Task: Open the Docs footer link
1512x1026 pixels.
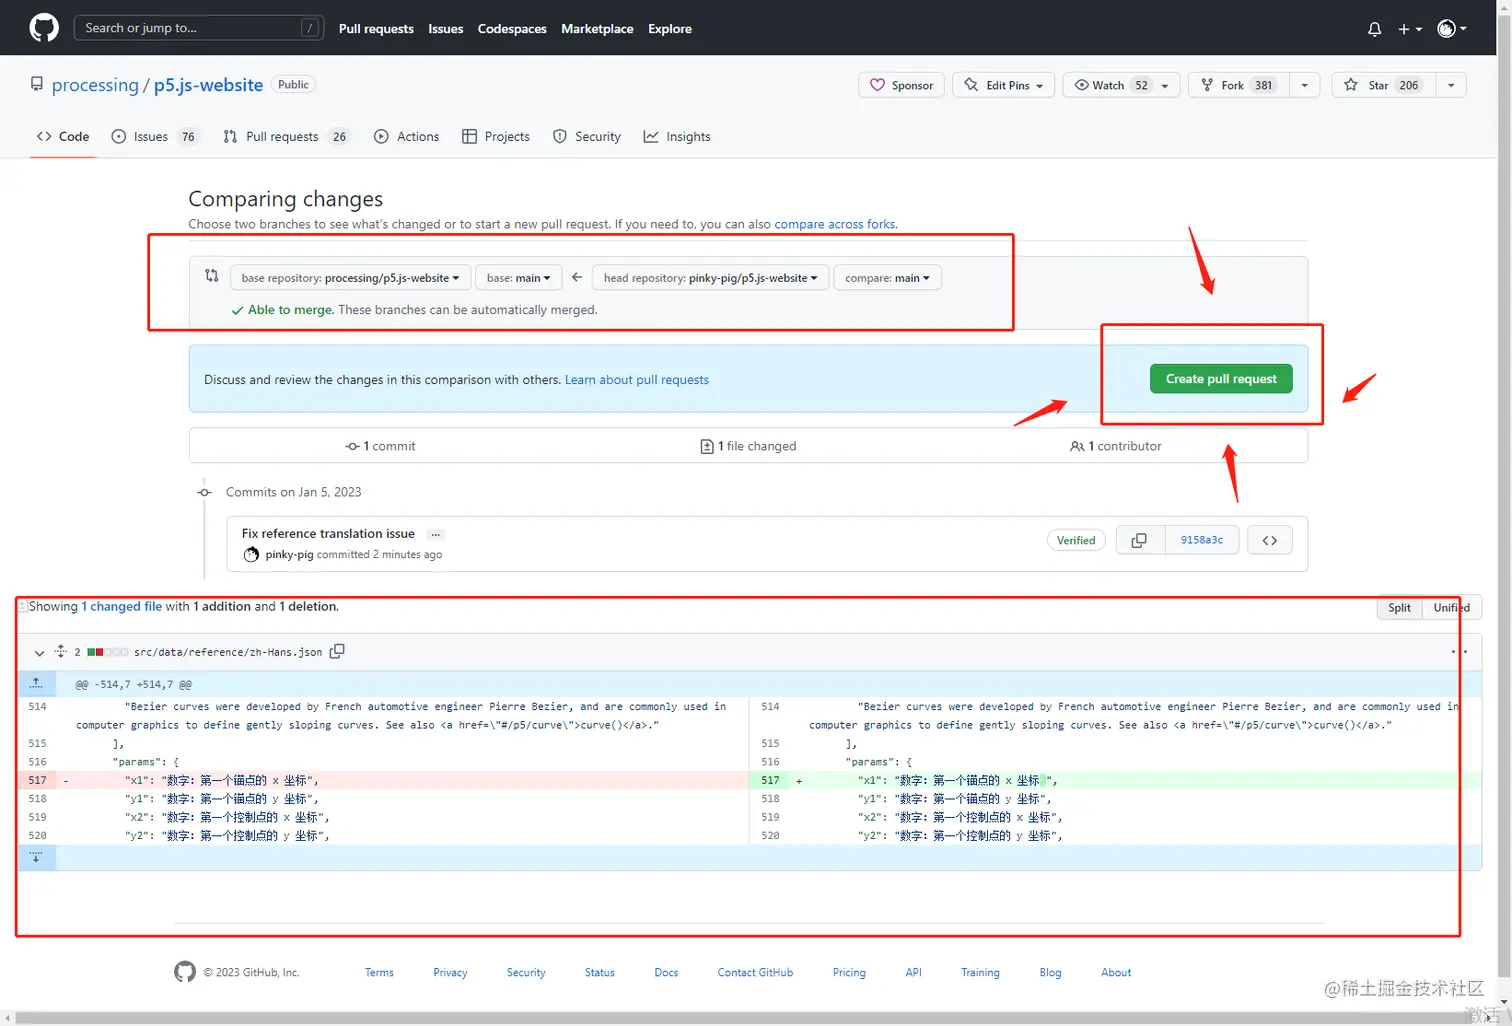Action: coord(666,973)
